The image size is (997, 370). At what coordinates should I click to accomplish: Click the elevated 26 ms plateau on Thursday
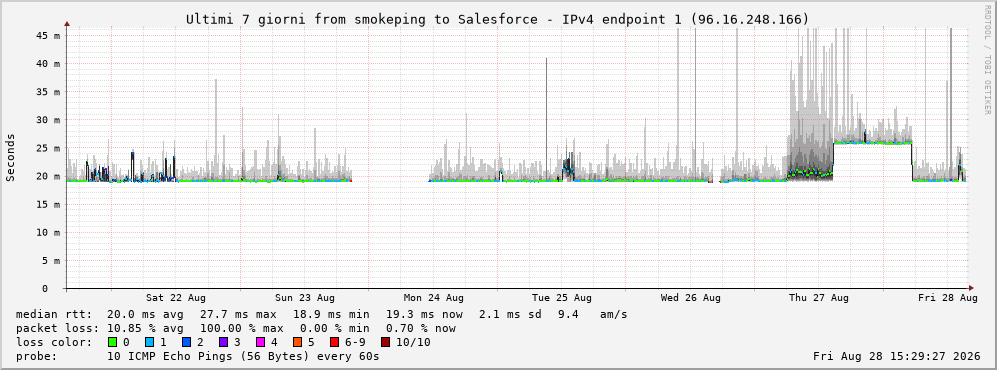tap(872, 142)
